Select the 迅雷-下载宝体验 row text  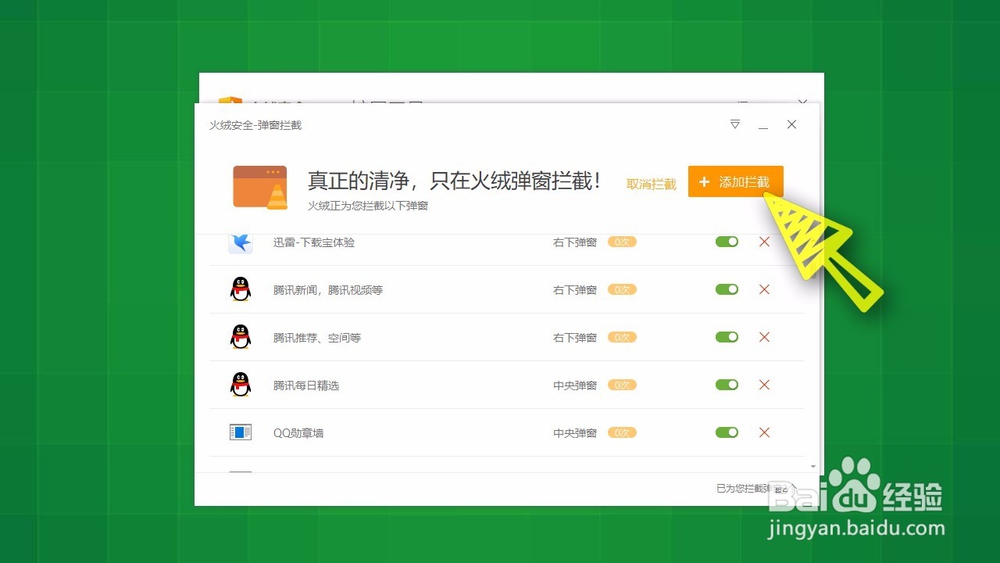[314, 242]
